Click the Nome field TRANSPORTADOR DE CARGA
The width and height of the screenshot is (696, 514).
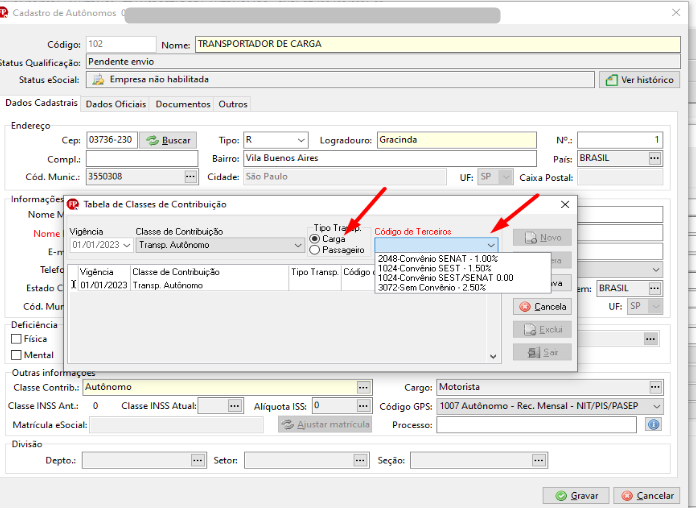click(x=438, y=44)
